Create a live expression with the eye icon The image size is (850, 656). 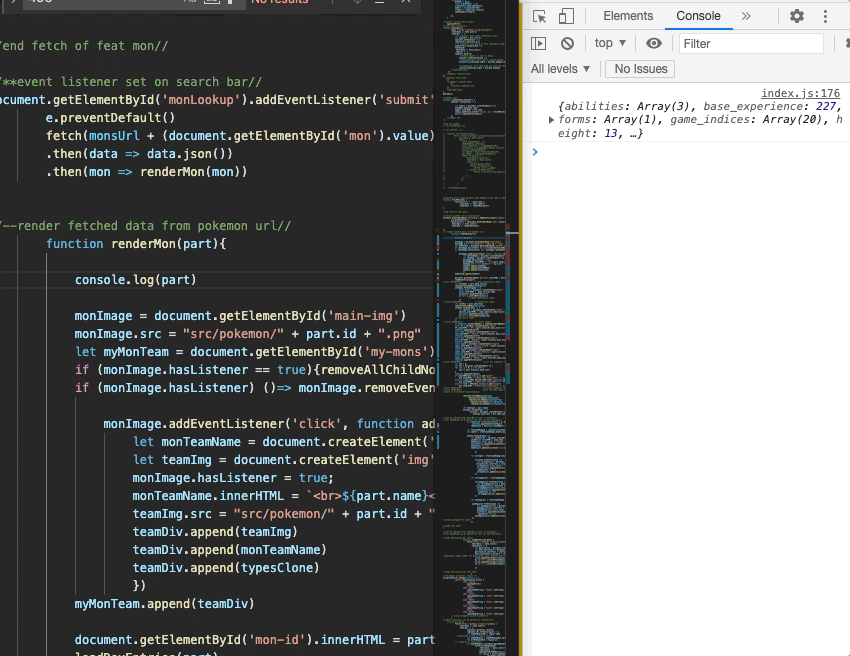[654, 43]
